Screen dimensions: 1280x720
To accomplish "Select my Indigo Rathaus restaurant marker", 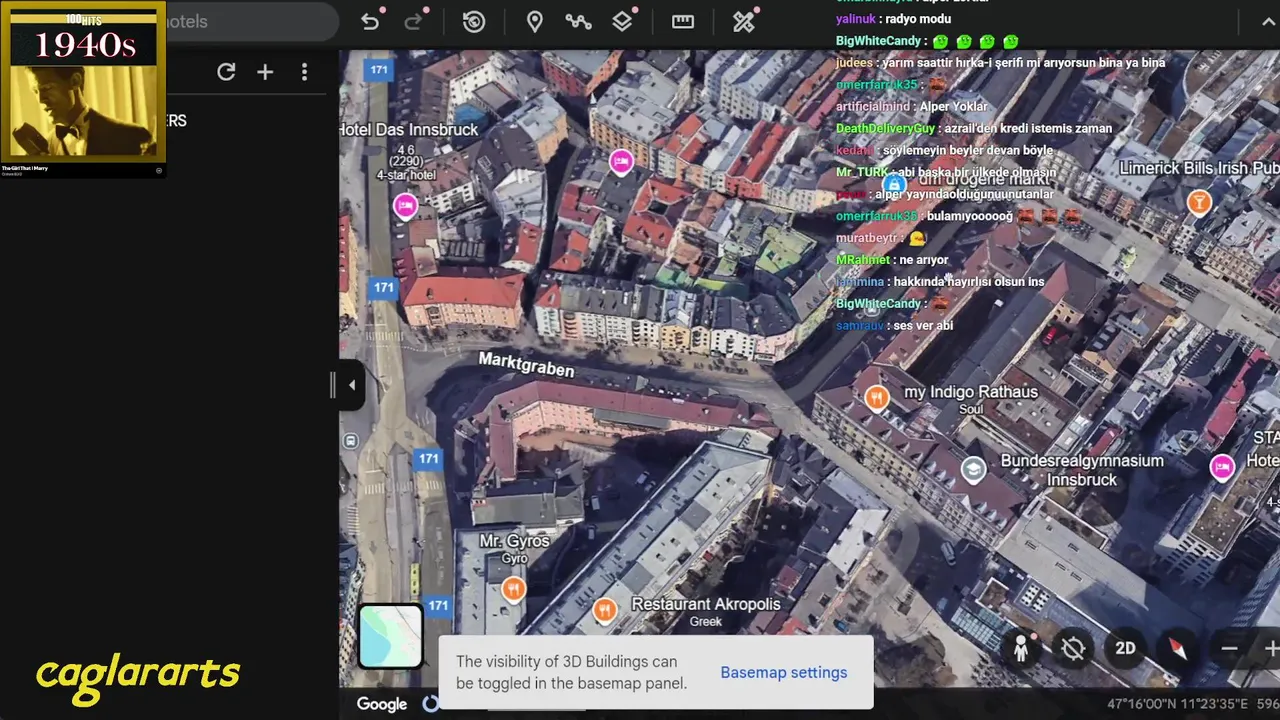I will click(x=877, y=399).
